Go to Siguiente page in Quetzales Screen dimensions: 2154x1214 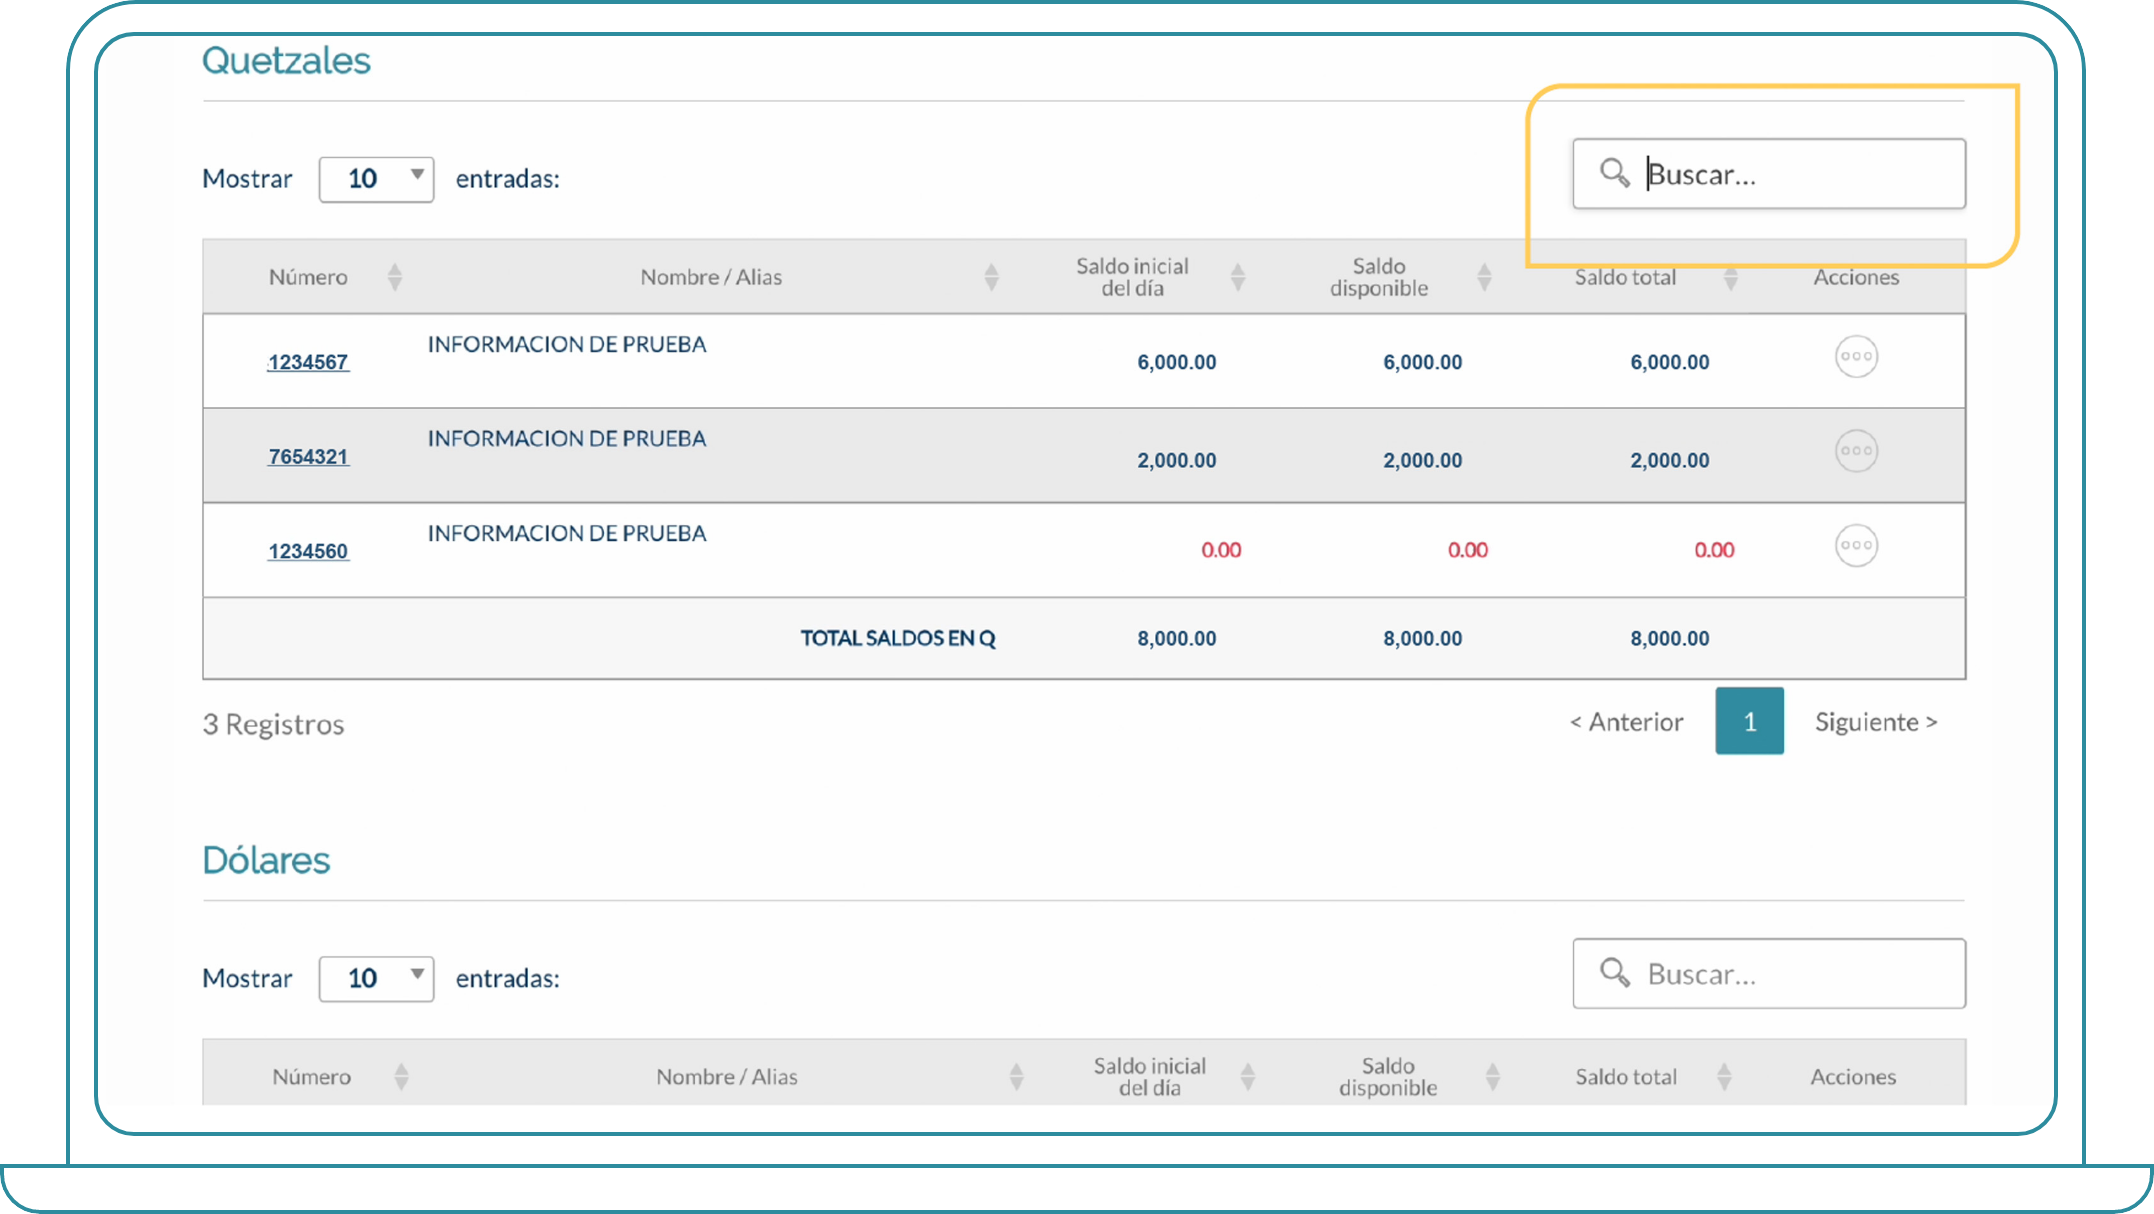pos(1876,722)
